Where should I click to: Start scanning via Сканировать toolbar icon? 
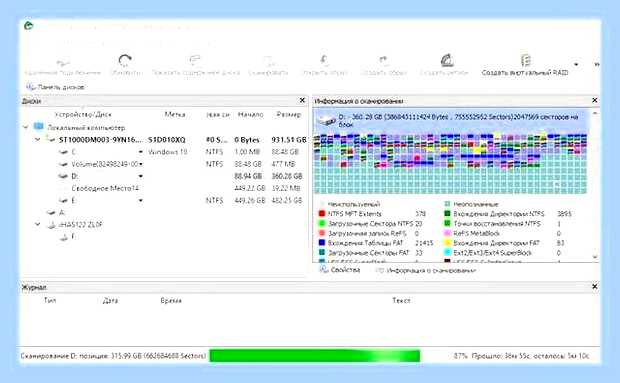(x=268, y=61)
